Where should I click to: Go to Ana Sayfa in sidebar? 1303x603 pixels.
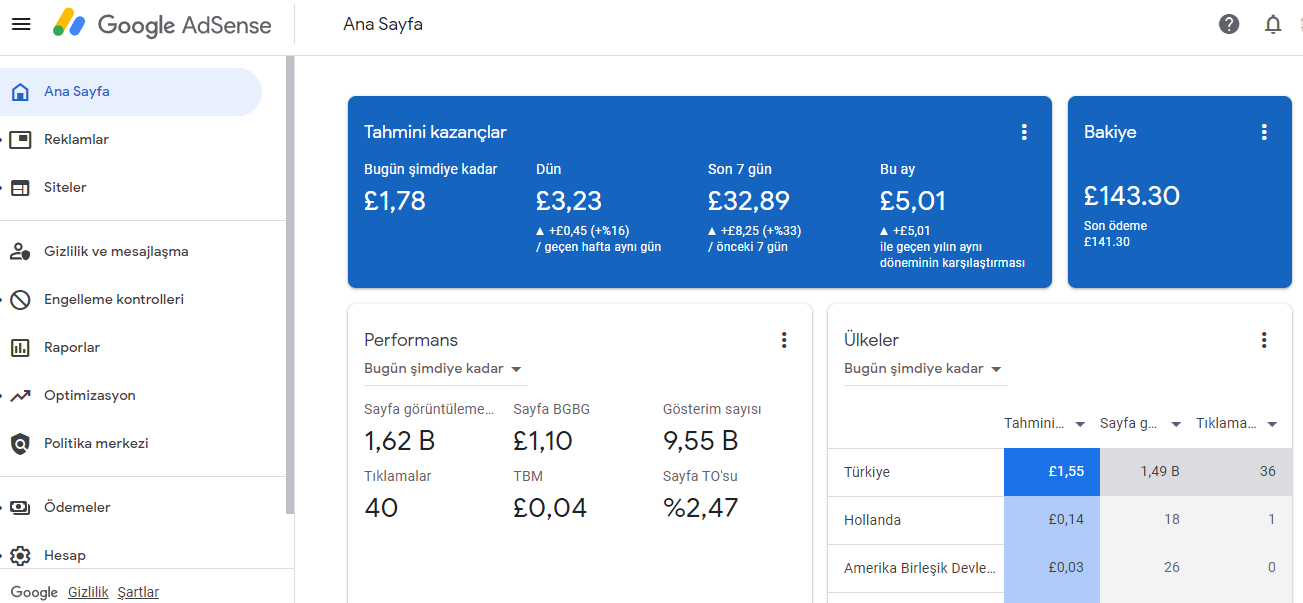[x=77, y=92]
